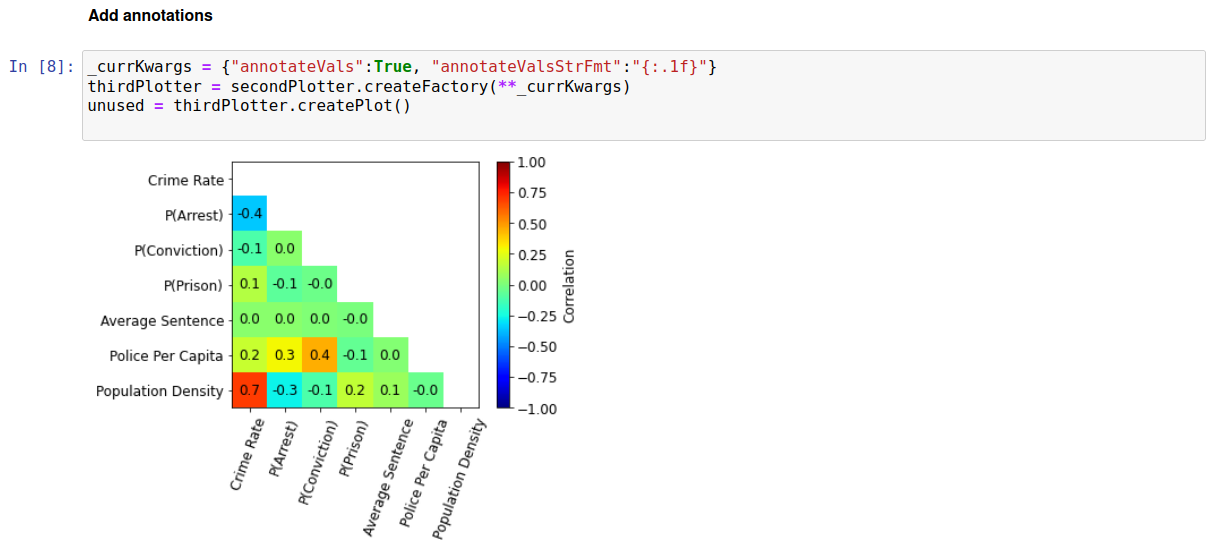
Task: Click the word True in code
Action: [393, 67]
